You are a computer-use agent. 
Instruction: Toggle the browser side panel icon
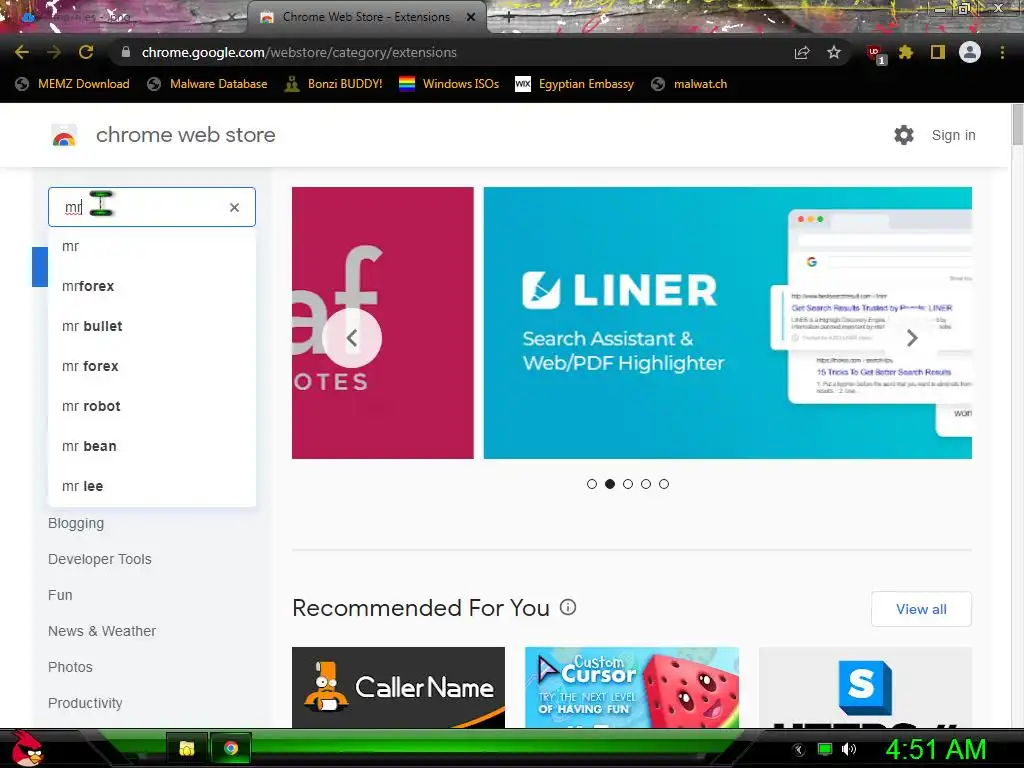click(938, 52)
